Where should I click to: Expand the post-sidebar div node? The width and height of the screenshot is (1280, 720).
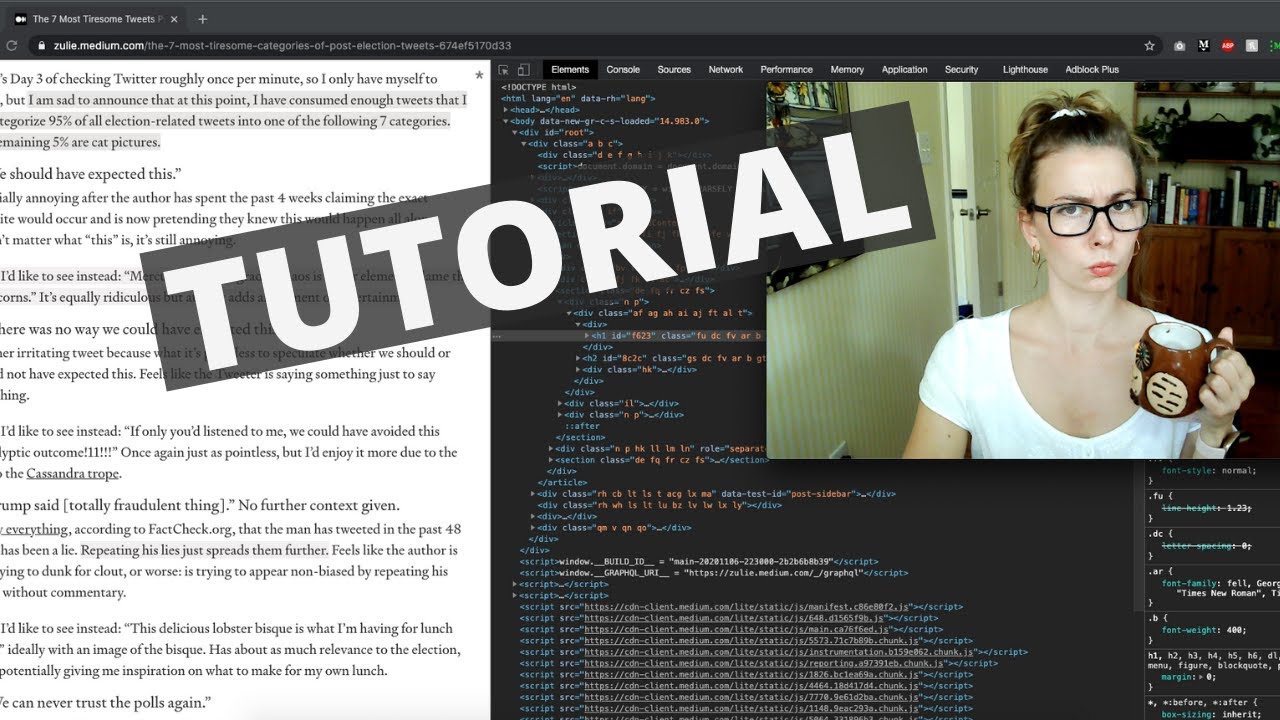tap(533, 494)
